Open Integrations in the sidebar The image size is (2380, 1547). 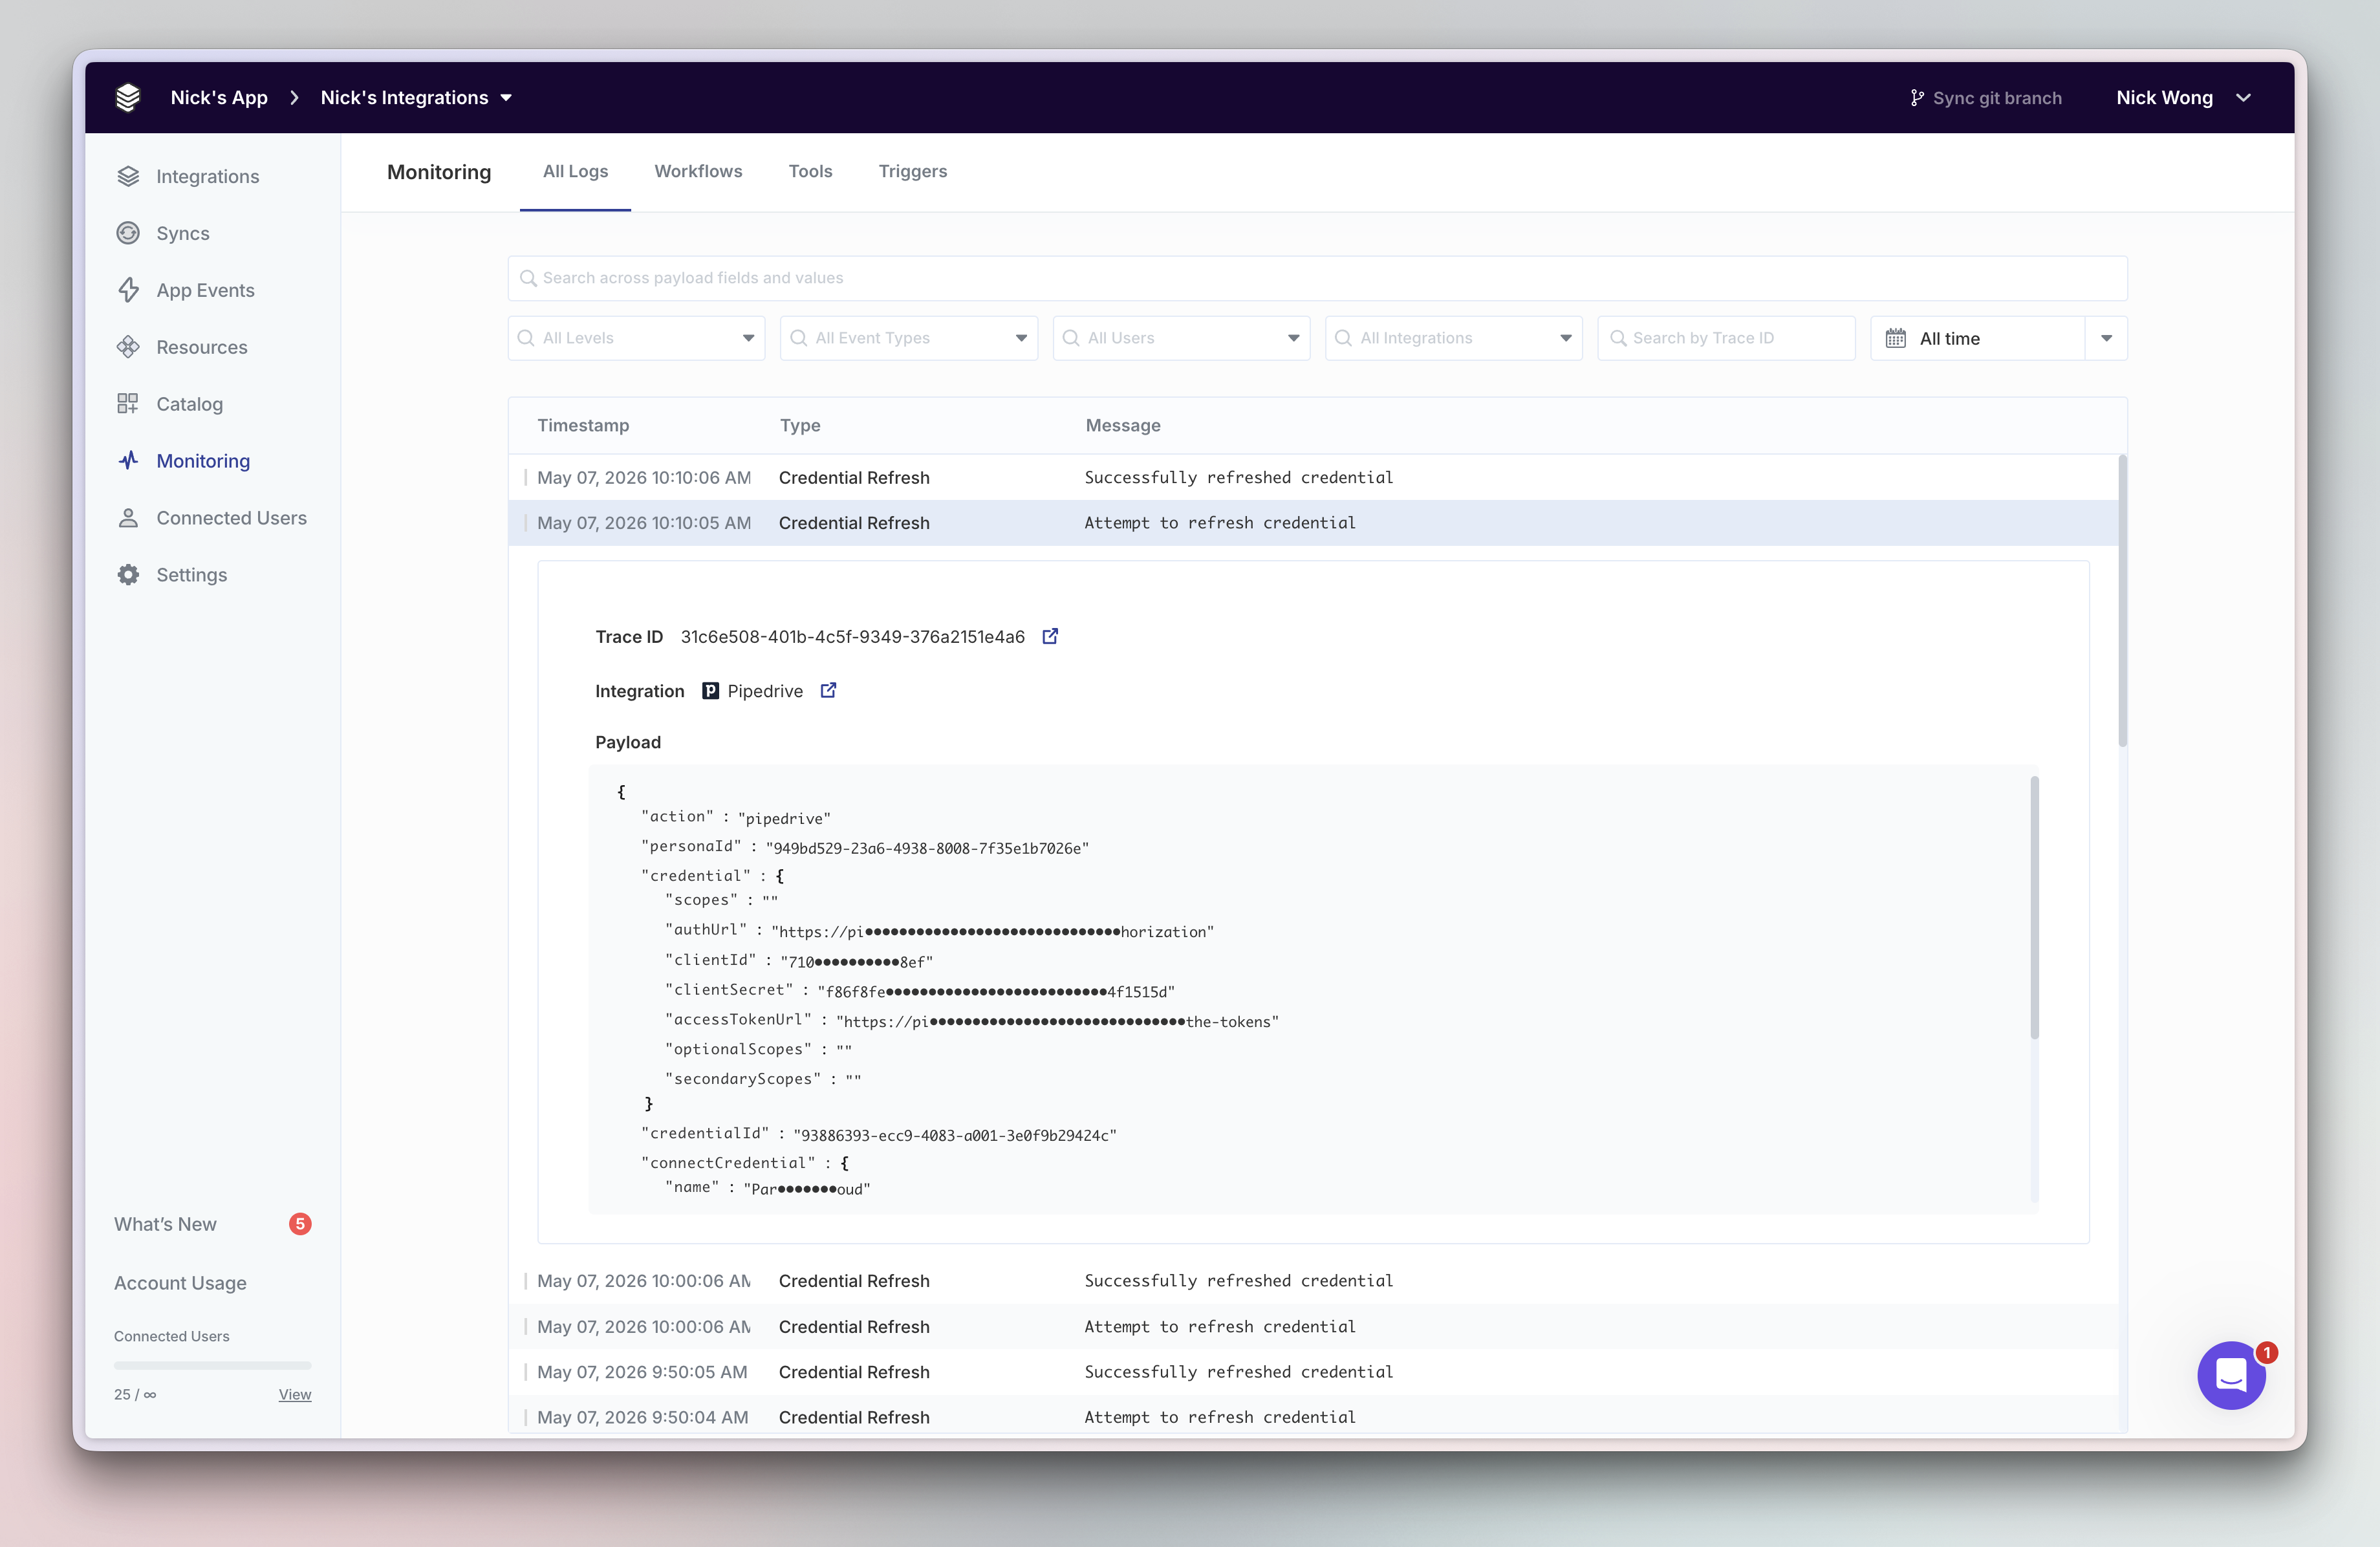click(x=188, y=176)
